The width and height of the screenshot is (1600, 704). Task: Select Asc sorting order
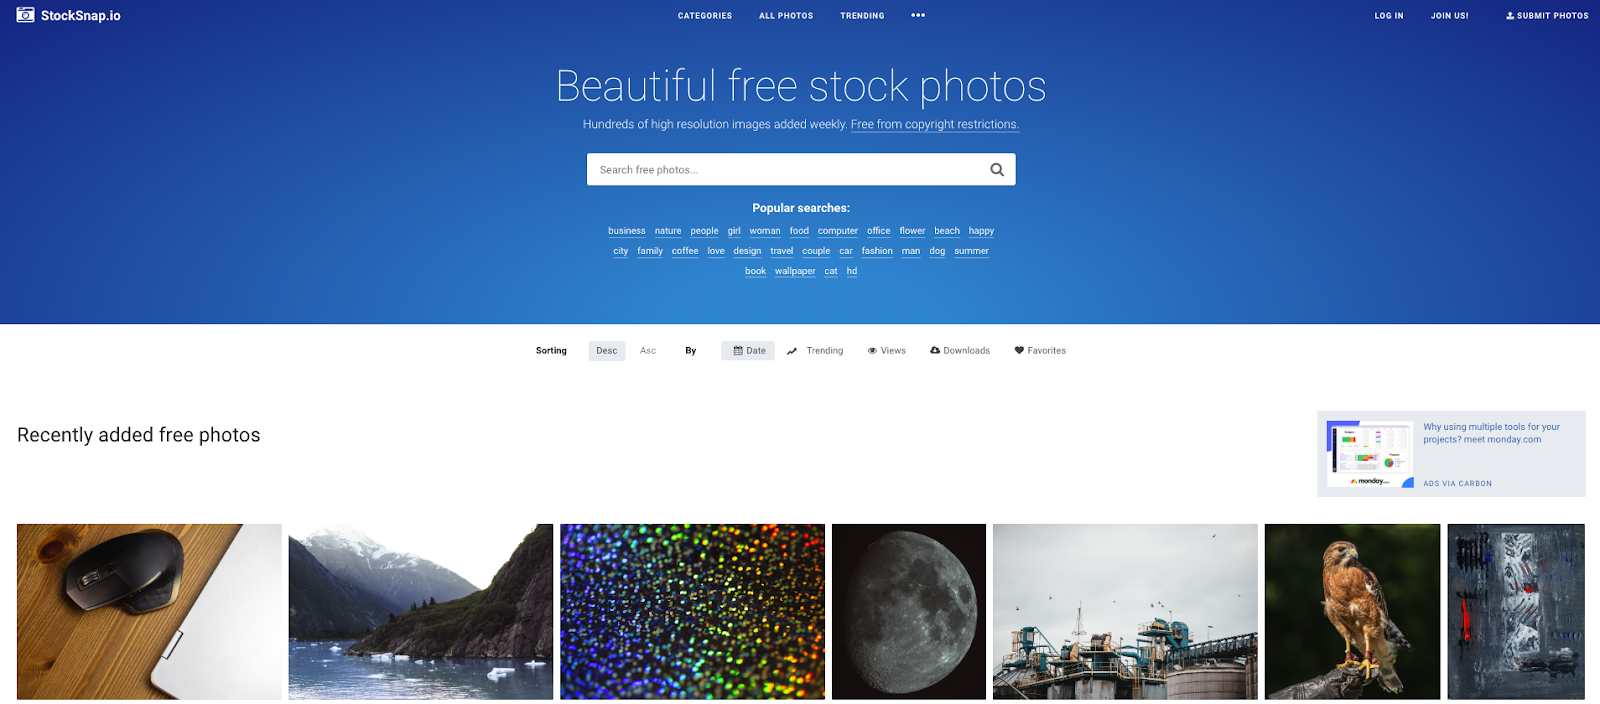[x=648, y=351]
